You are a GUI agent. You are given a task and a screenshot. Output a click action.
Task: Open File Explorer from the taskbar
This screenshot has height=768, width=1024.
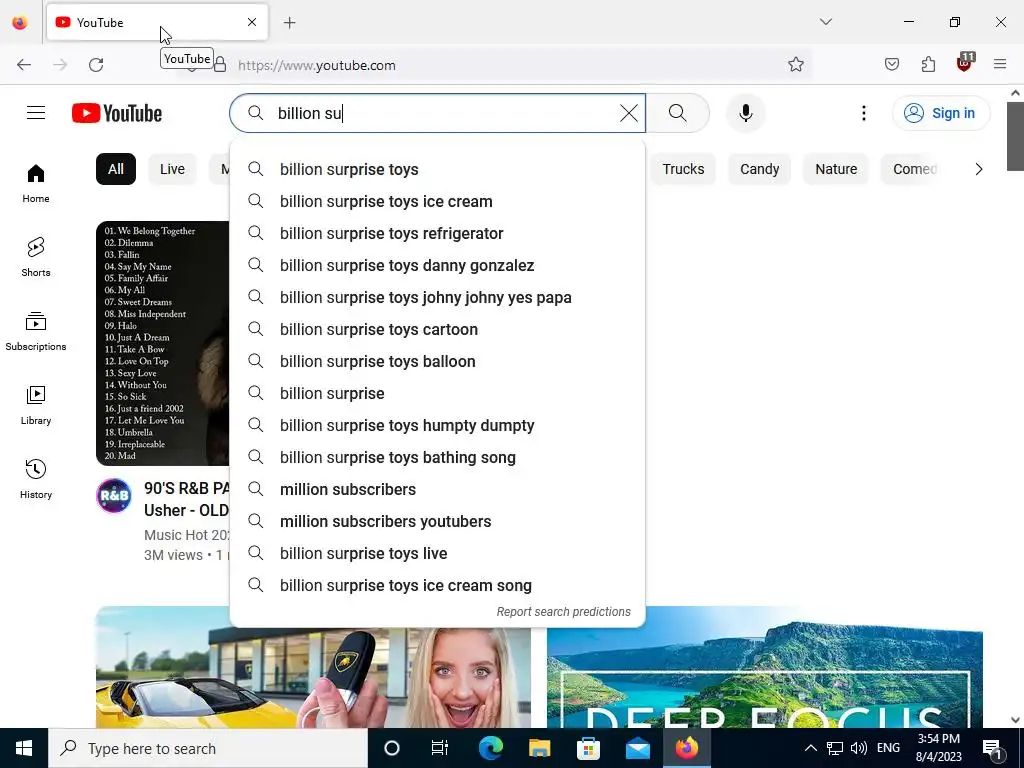(x=539, y=748)
